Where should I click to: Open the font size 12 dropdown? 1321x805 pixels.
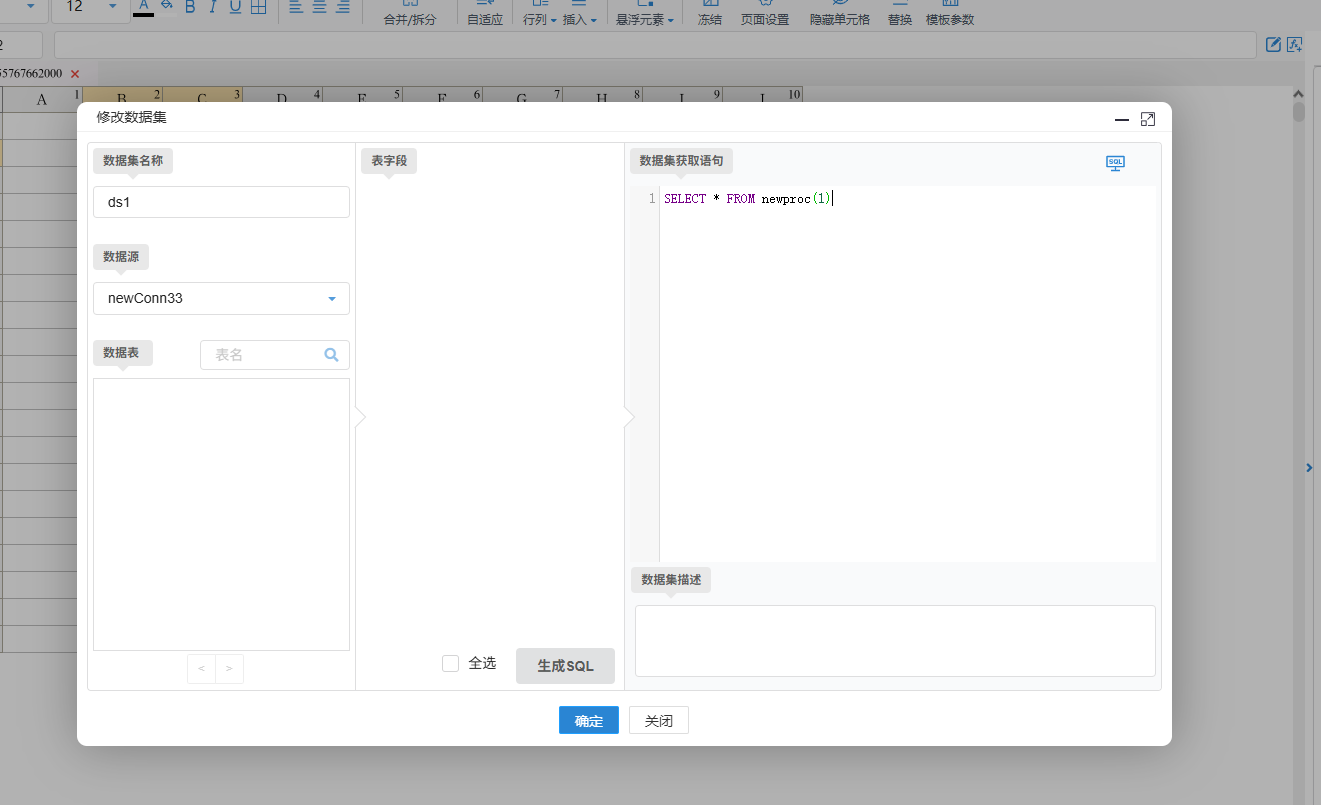click(x=112, y=7)
